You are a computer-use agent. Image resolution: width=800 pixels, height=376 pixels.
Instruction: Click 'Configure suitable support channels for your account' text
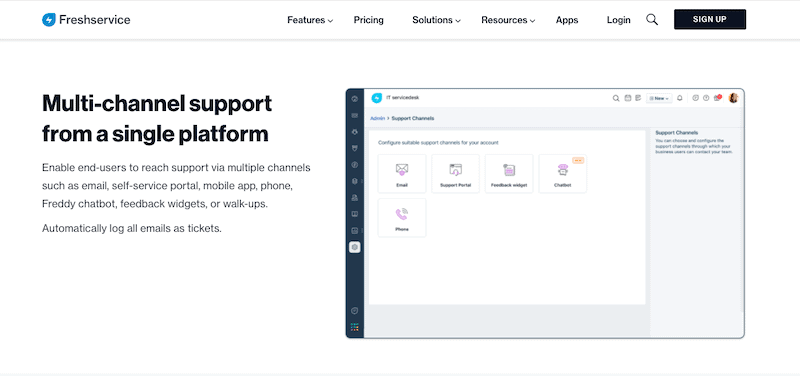pos(438,143)
